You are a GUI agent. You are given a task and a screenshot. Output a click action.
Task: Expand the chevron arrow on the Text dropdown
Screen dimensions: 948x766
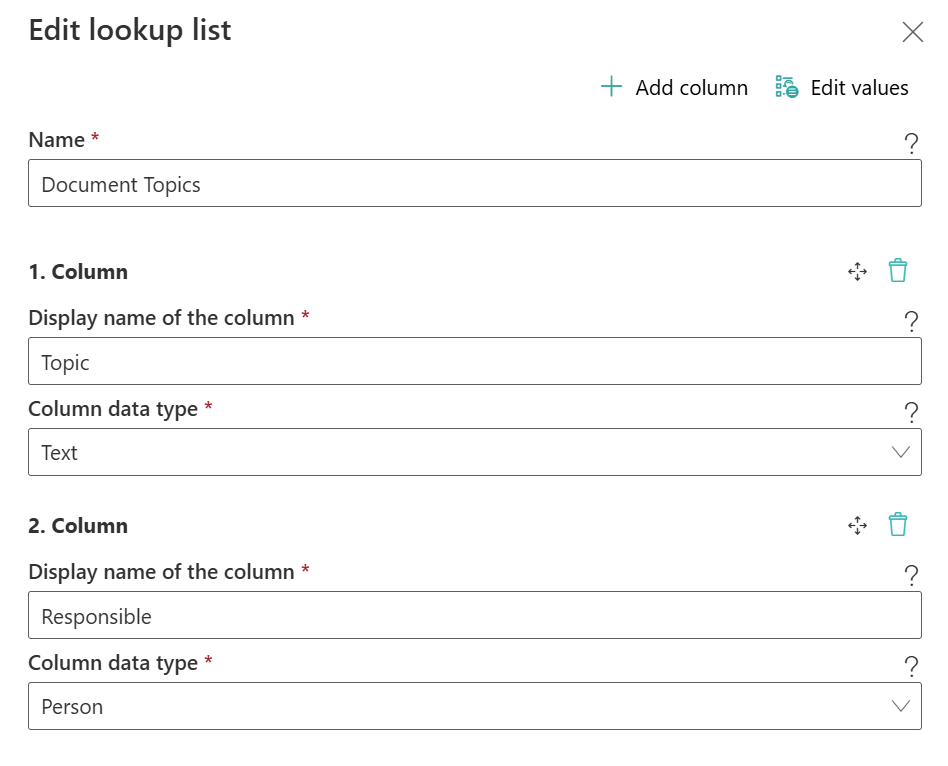(900, 453)
